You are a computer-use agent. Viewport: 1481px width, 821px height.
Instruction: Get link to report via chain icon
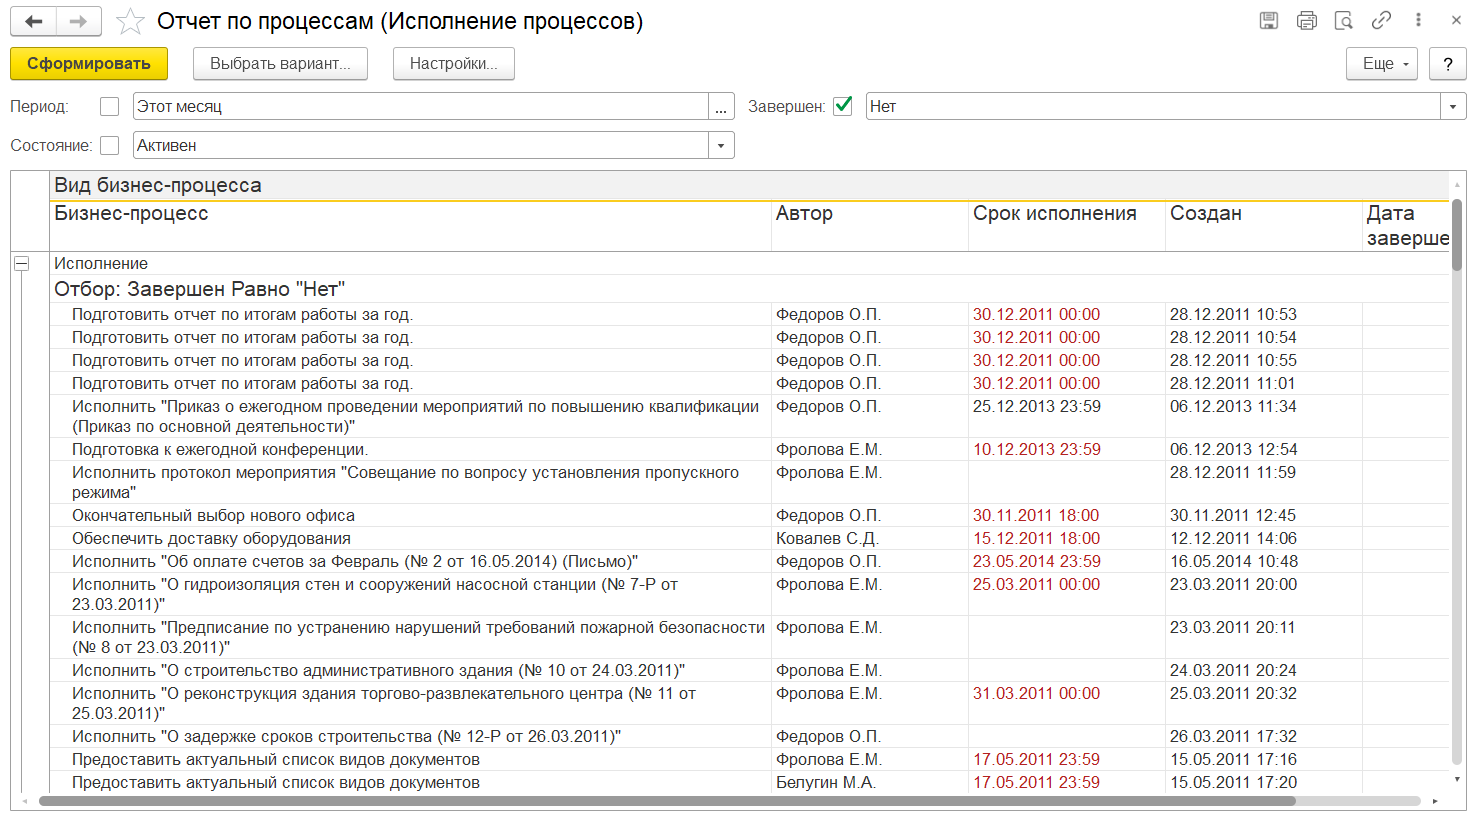(x=1381, y=20)
